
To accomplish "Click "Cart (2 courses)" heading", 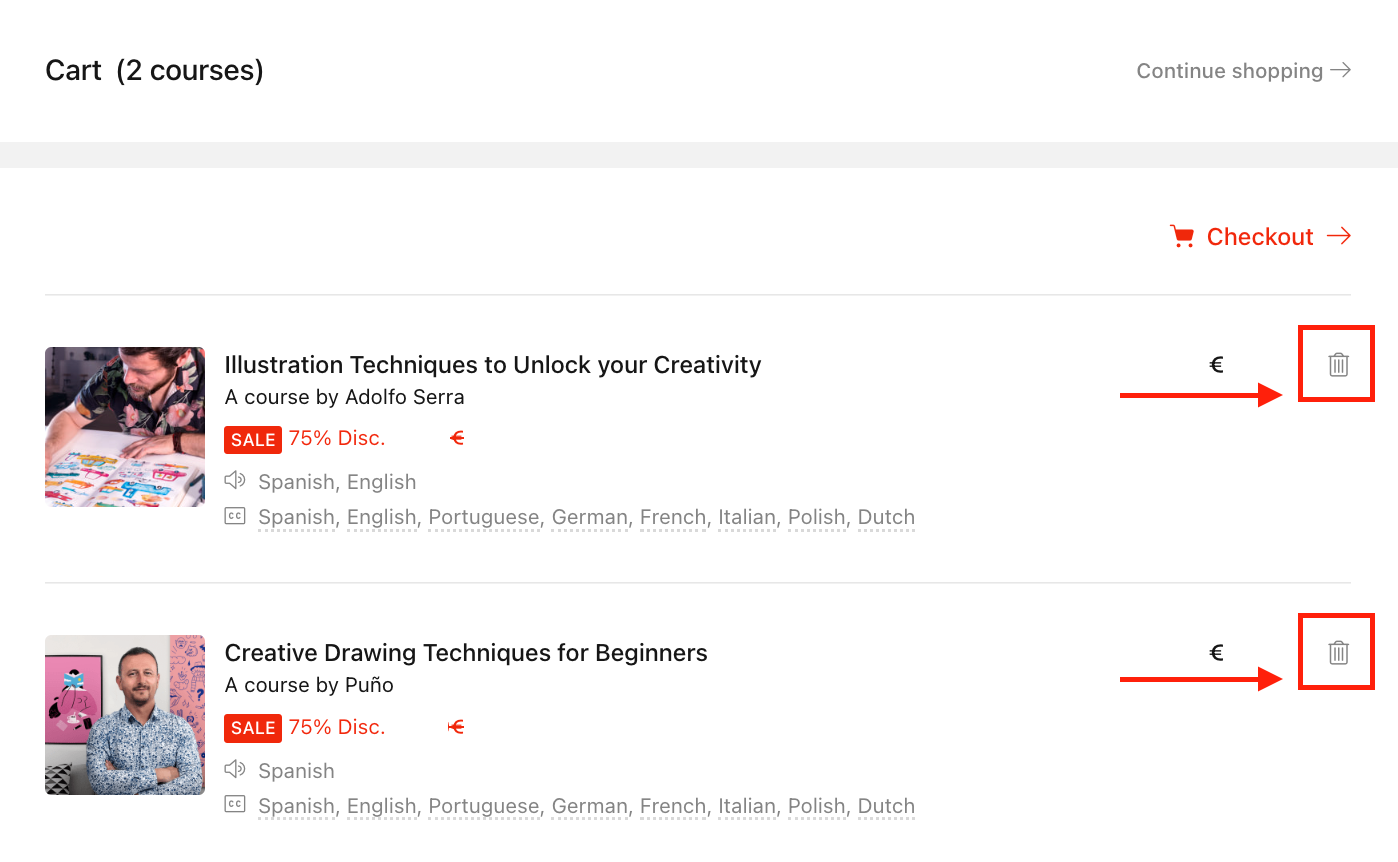I will [155, 71].
